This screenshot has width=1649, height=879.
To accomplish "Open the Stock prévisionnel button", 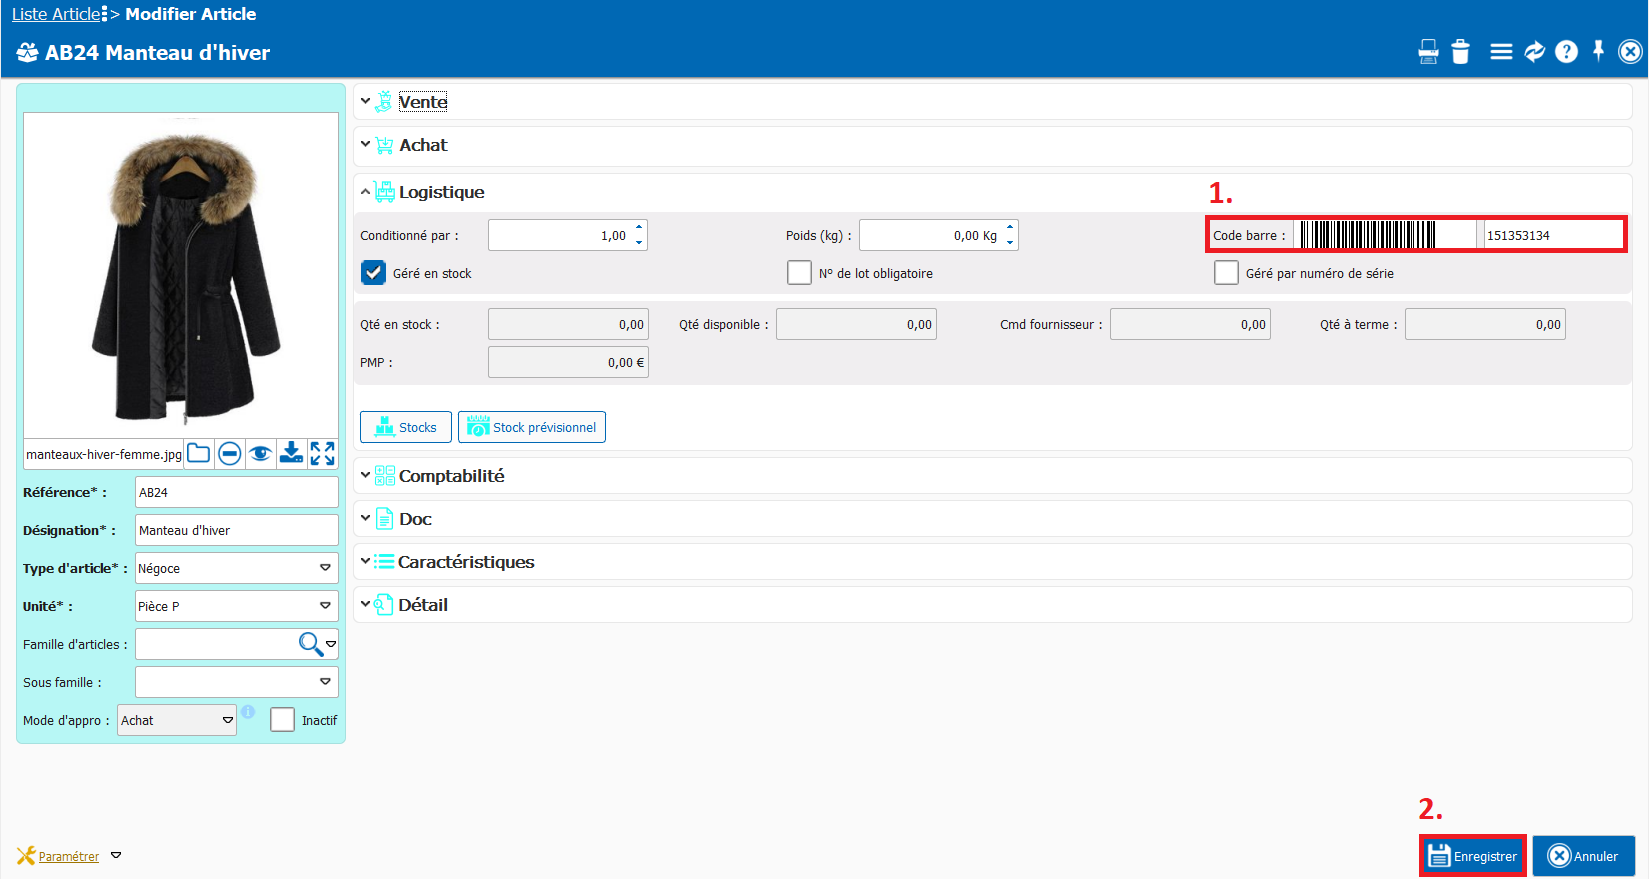I will (532, 427).
